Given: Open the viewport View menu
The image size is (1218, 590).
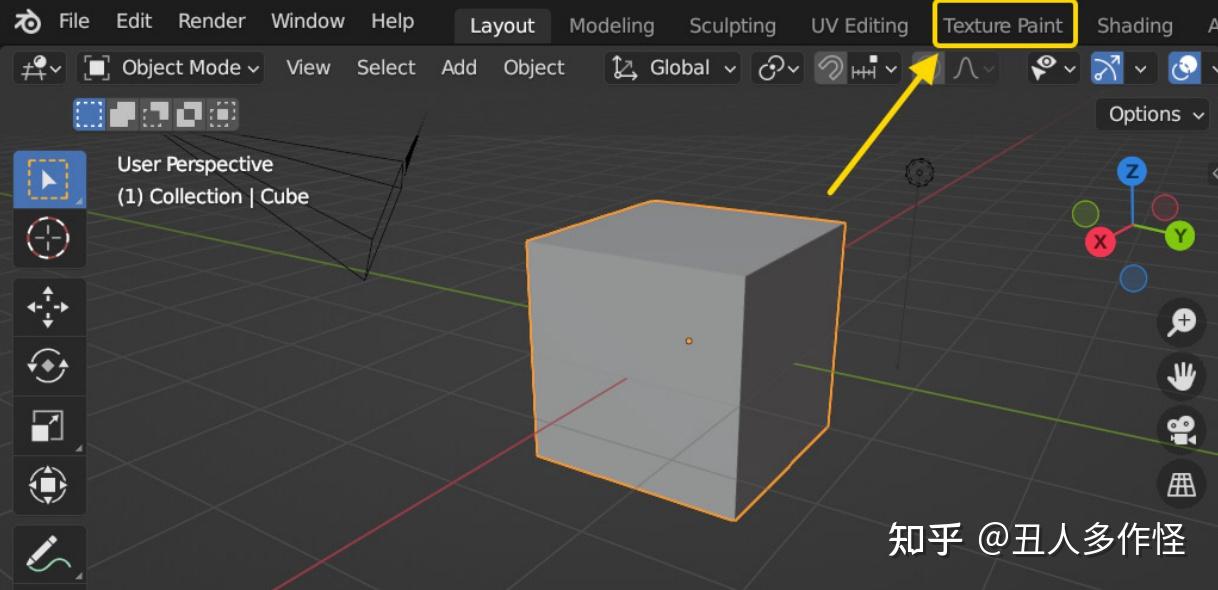Looking at the screenshot, I should pyautogui.click(x=308, y=68).
